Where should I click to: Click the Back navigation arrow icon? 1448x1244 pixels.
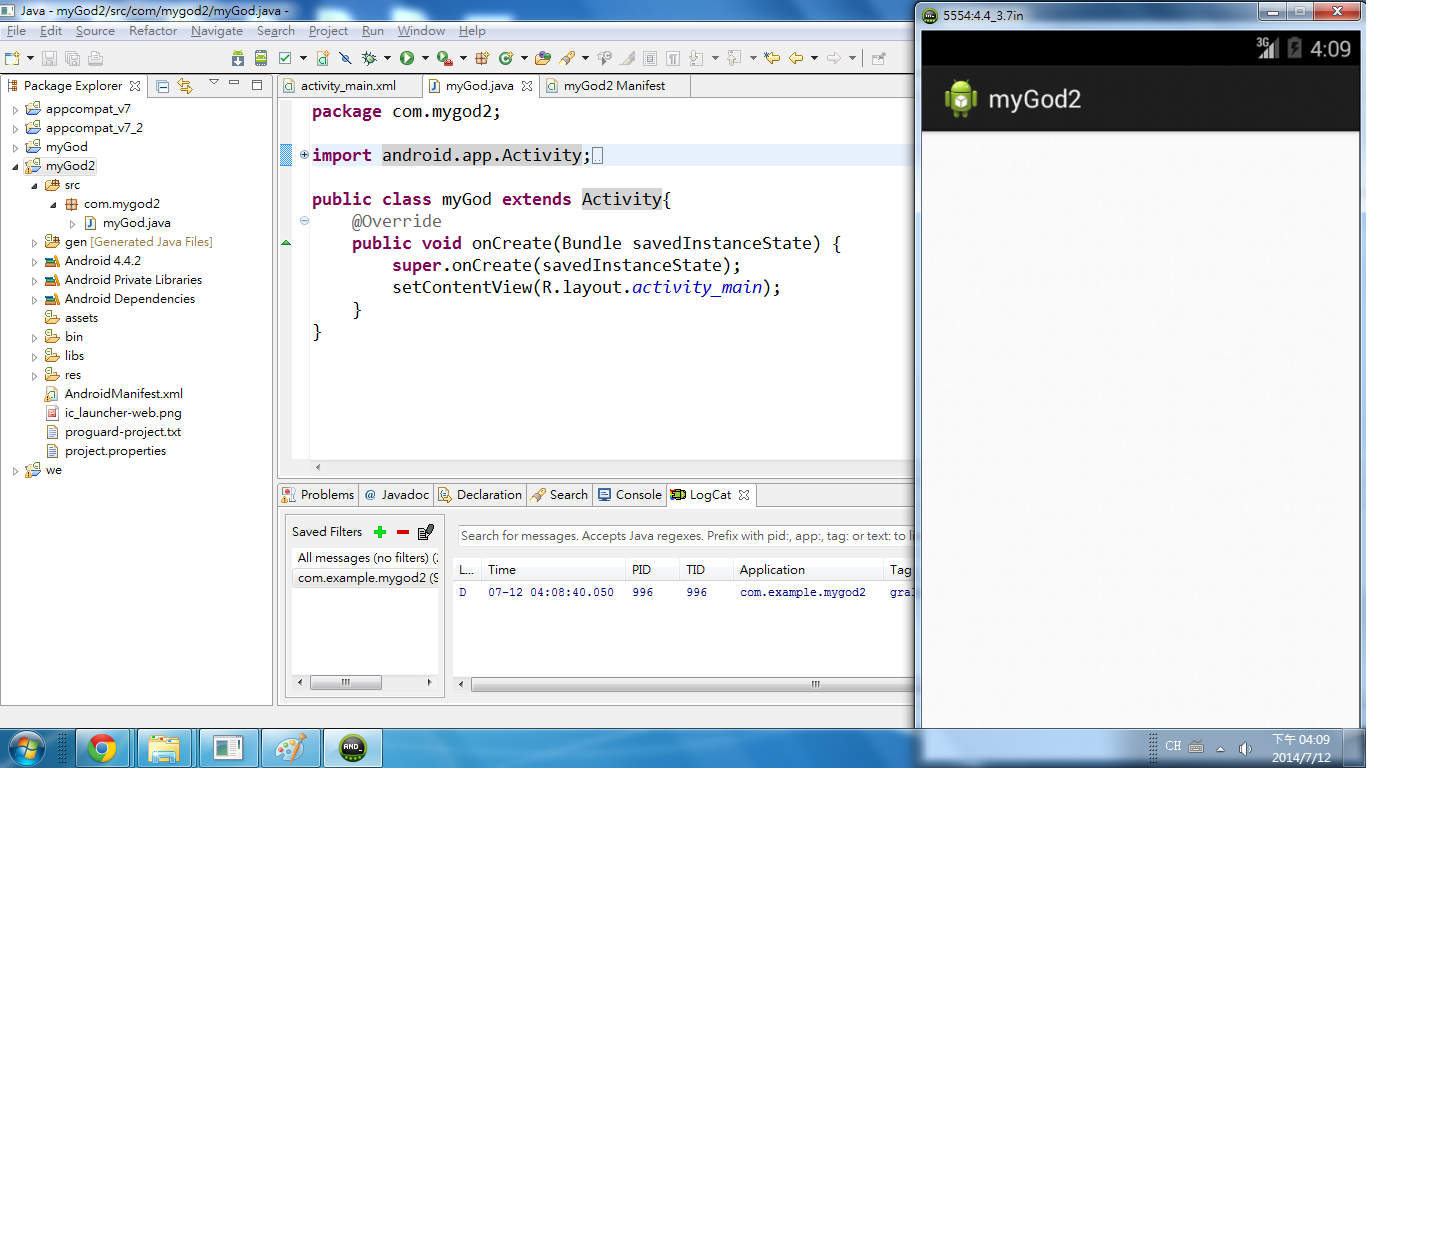pos(796,58)
